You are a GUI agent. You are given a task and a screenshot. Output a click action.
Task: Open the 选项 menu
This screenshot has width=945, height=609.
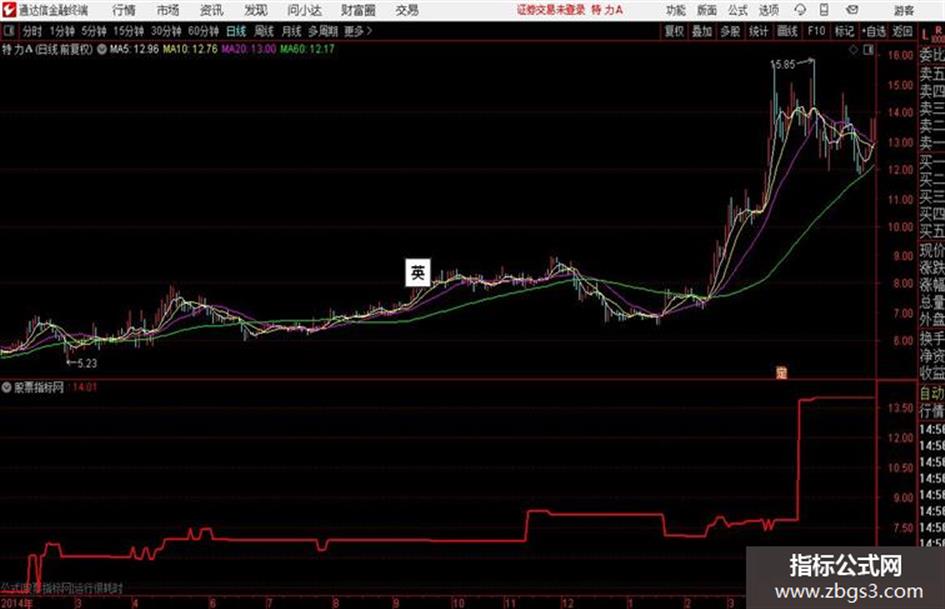pos(768,10)
